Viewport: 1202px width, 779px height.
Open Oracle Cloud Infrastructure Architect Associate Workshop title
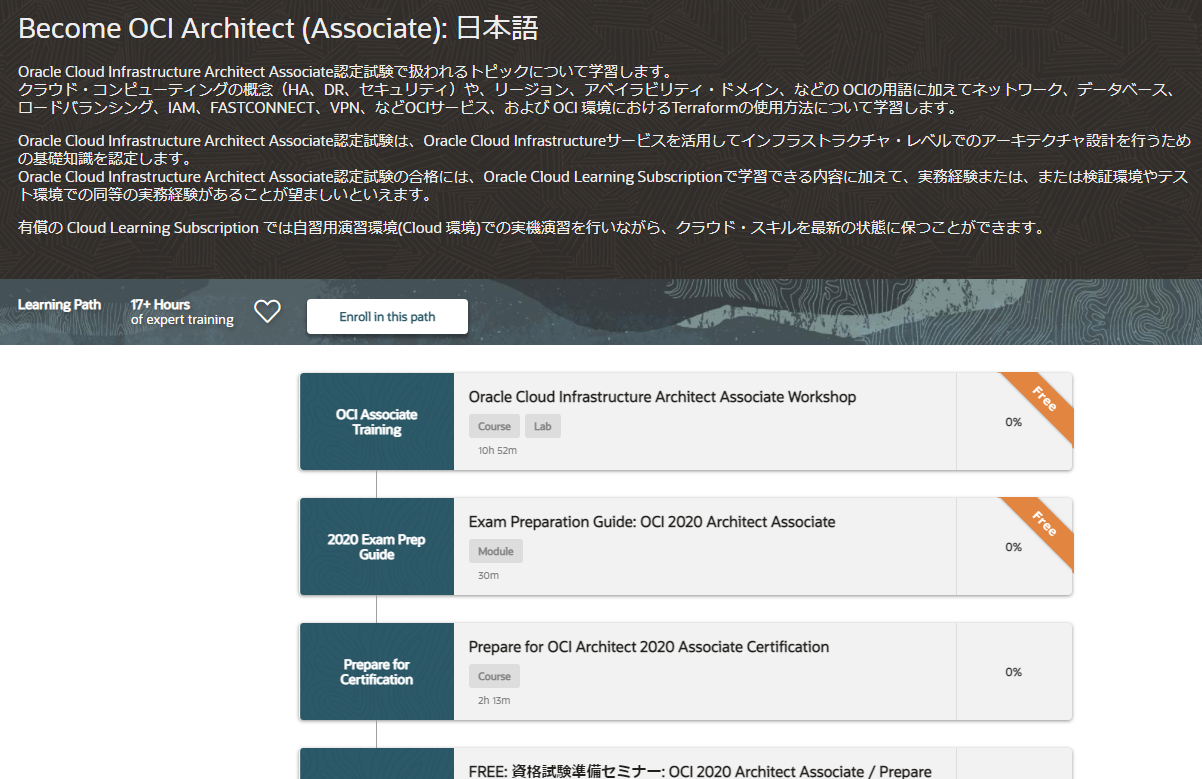point(662,397)
